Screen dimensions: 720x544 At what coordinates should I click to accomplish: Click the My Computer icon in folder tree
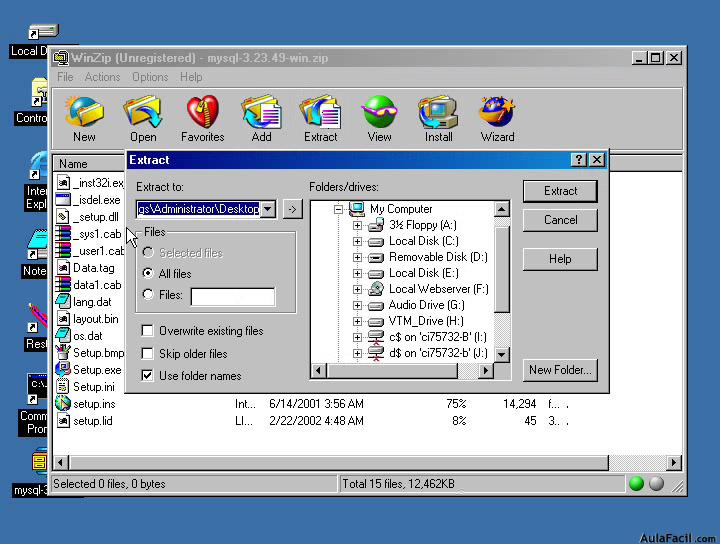click(357, 209)
